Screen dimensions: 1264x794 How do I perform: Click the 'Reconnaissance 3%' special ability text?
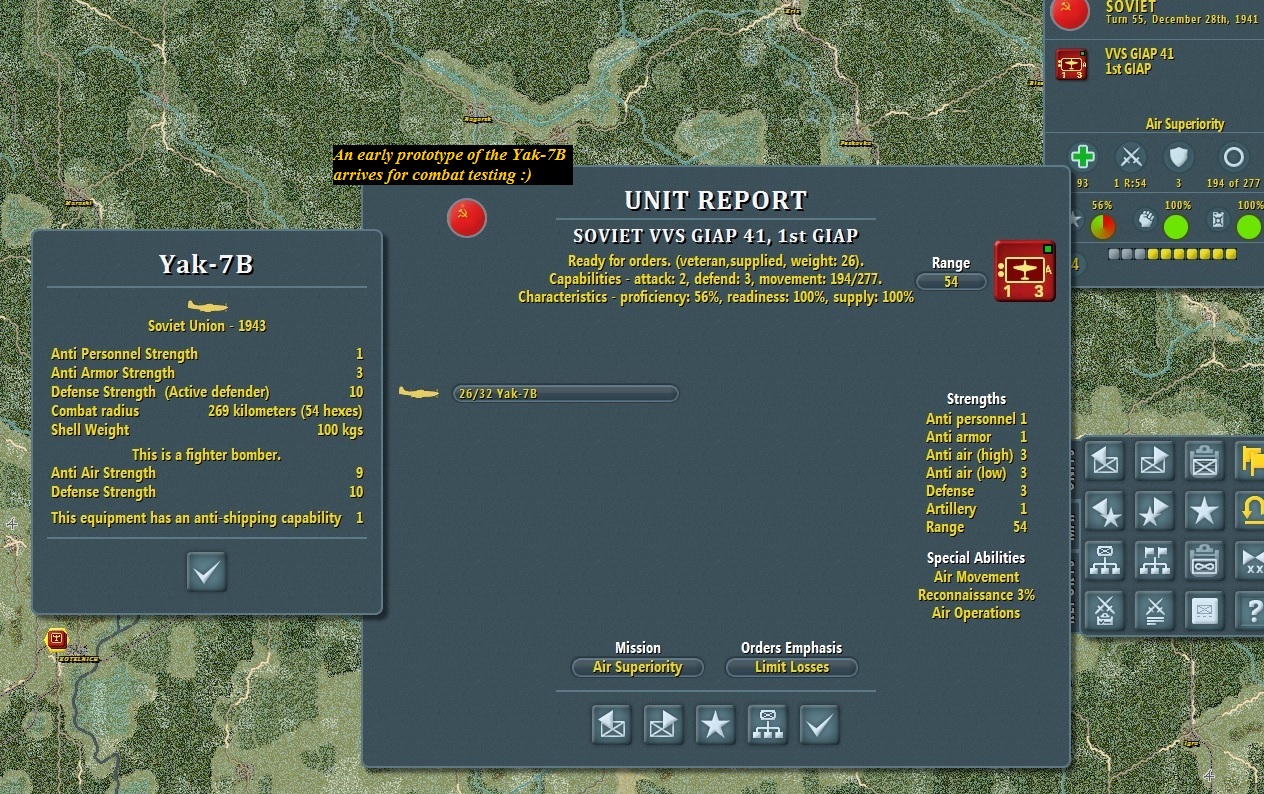(x=976, y=595)
